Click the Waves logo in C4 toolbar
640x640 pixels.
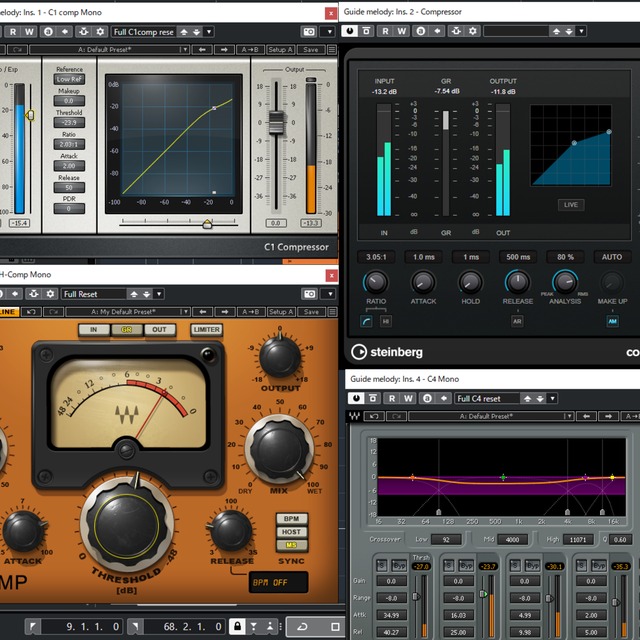point(354,416)
